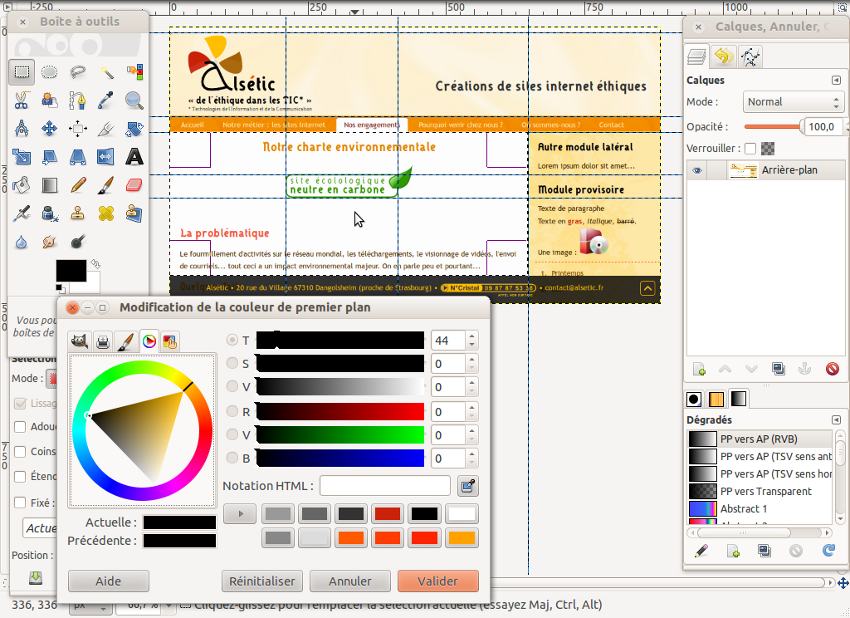The image size is (850, 618).
Task: Open the Calques panel configuration menu arrow
Action: (x=836, y=80)
